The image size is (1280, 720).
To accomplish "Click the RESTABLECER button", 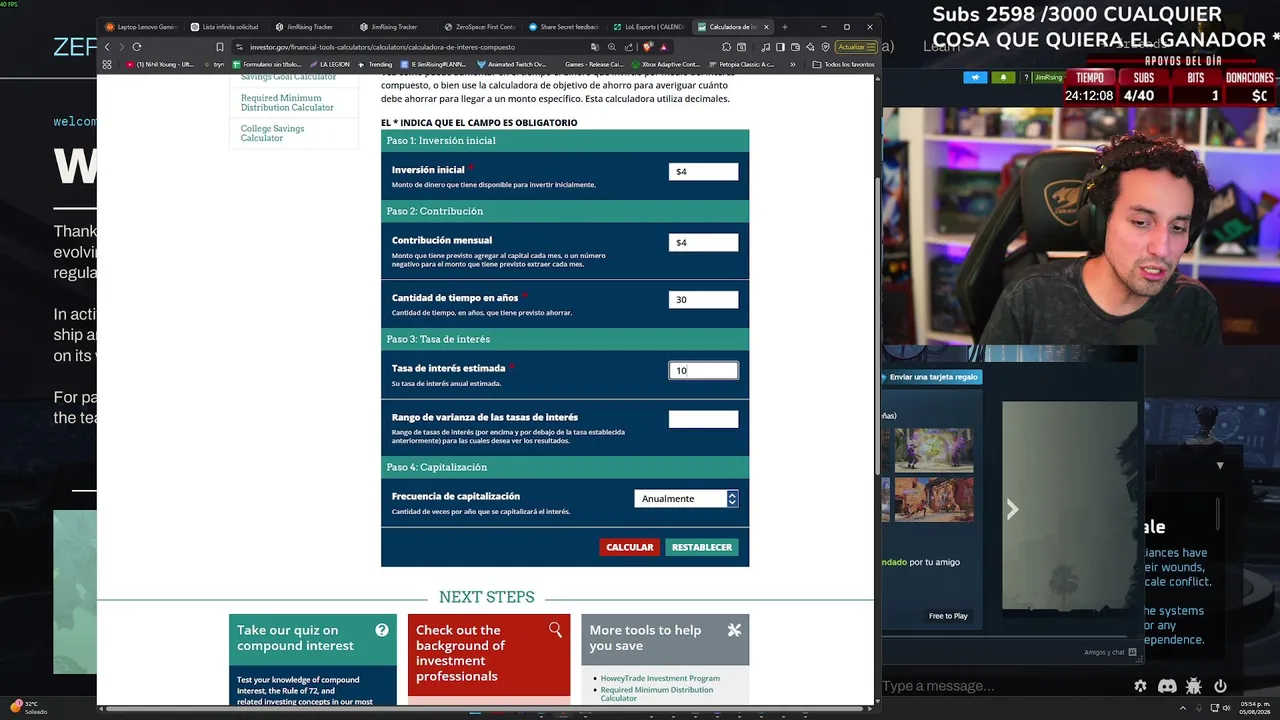I will (x=701, y=547).
